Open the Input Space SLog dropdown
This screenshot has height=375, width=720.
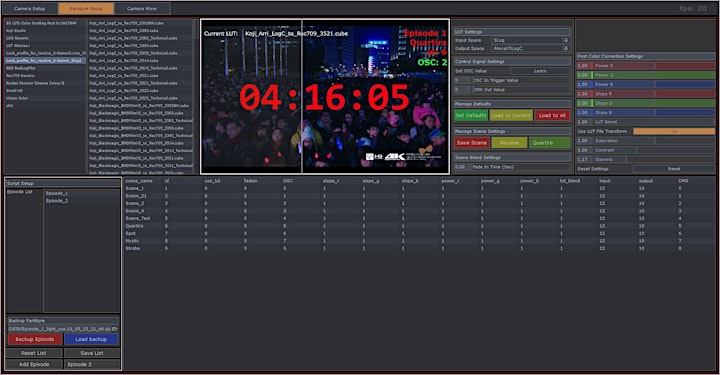[x=531, y=40]
